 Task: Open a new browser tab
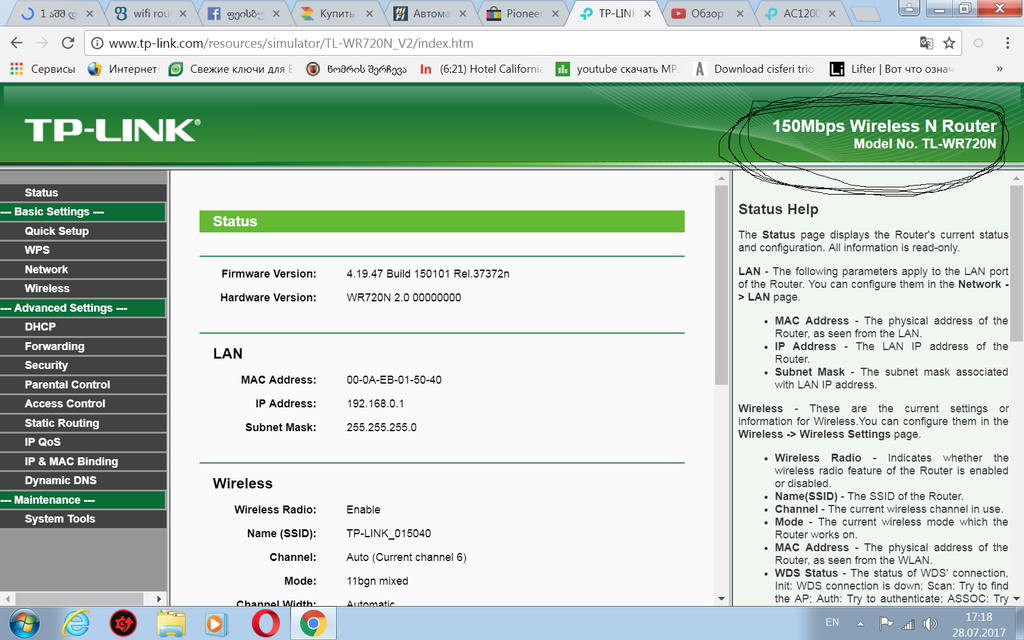tap(866, 14)
